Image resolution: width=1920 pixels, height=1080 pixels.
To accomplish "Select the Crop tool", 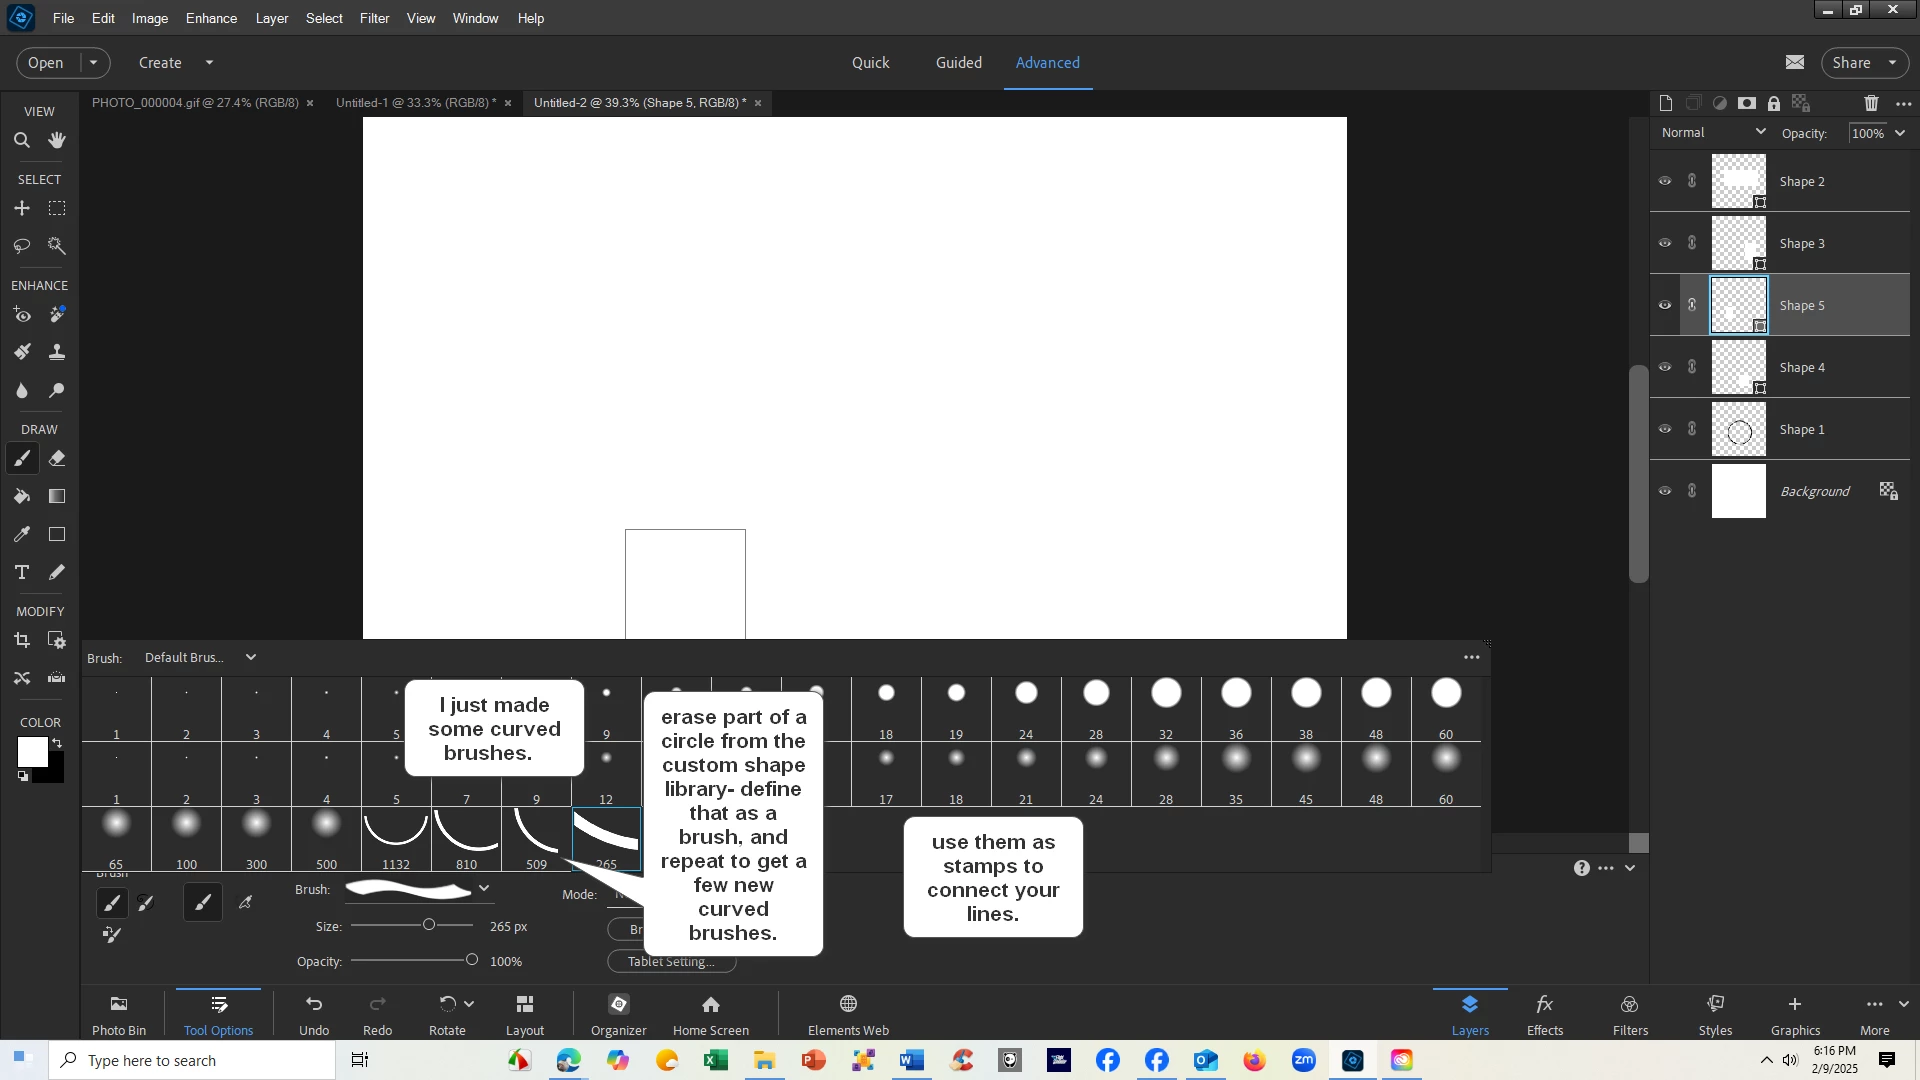I will (21, 641).
